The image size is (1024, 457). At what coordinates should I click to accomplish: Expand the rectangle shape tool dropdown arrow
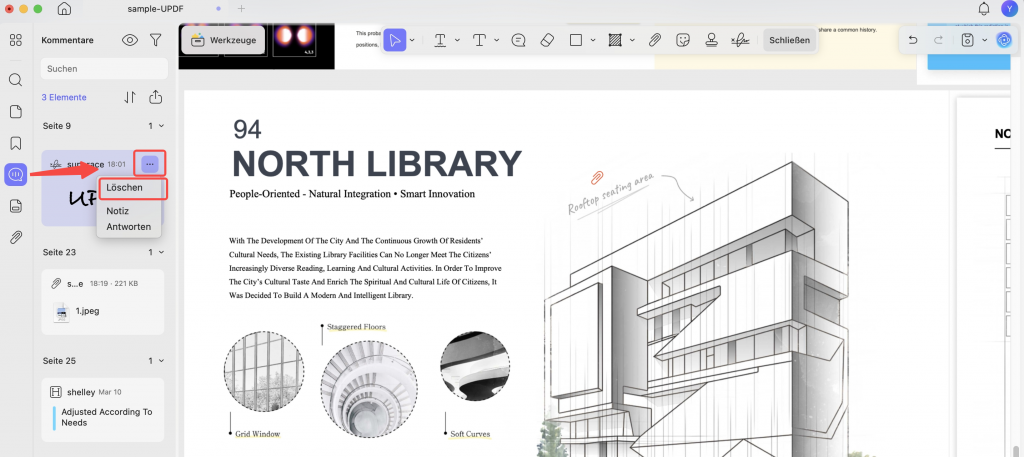[x=593, y=40]
